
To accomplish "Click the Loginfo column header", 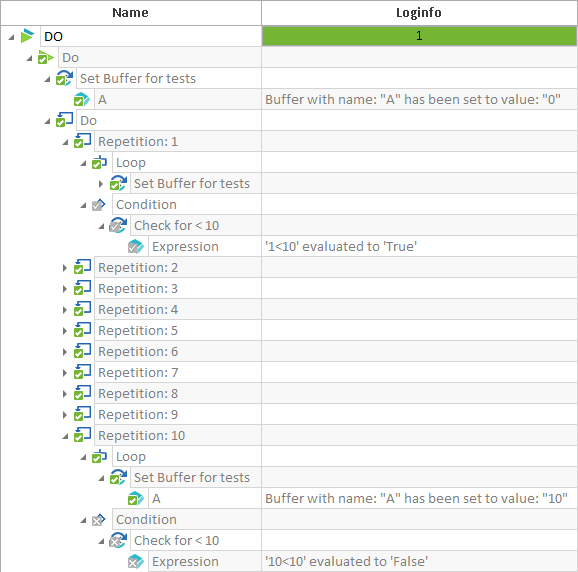I will 419,13.
